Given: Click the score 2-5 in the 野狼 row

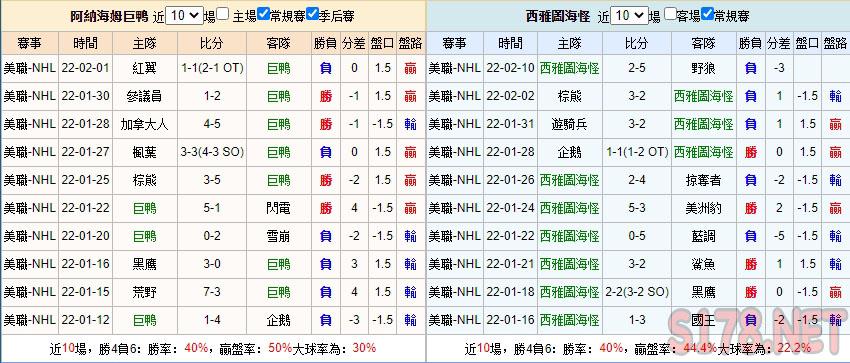Looking at the screenshot, I should click(x=636, y=68).
